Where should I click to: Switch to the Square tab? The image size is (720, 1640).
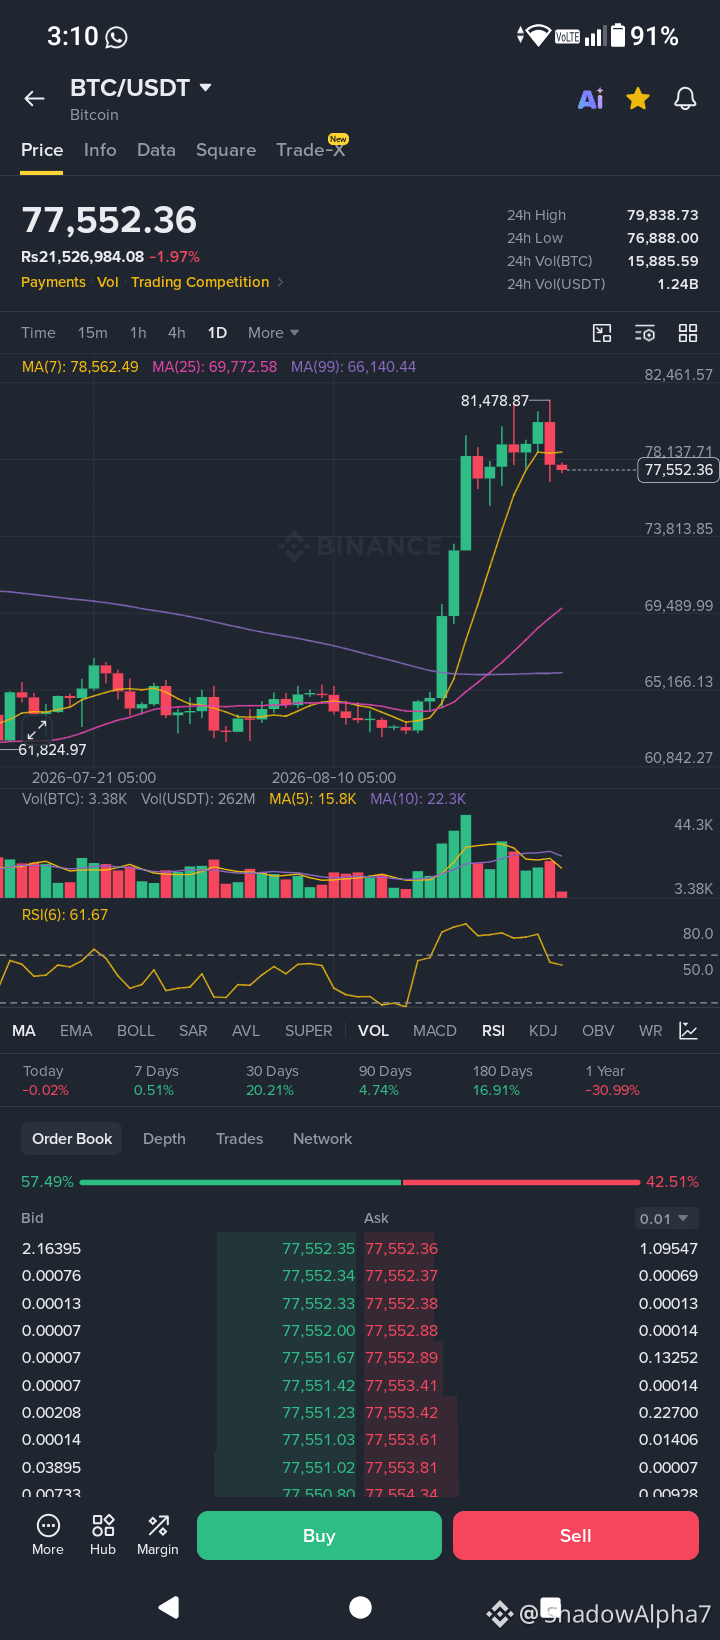[x=226, y=150]
